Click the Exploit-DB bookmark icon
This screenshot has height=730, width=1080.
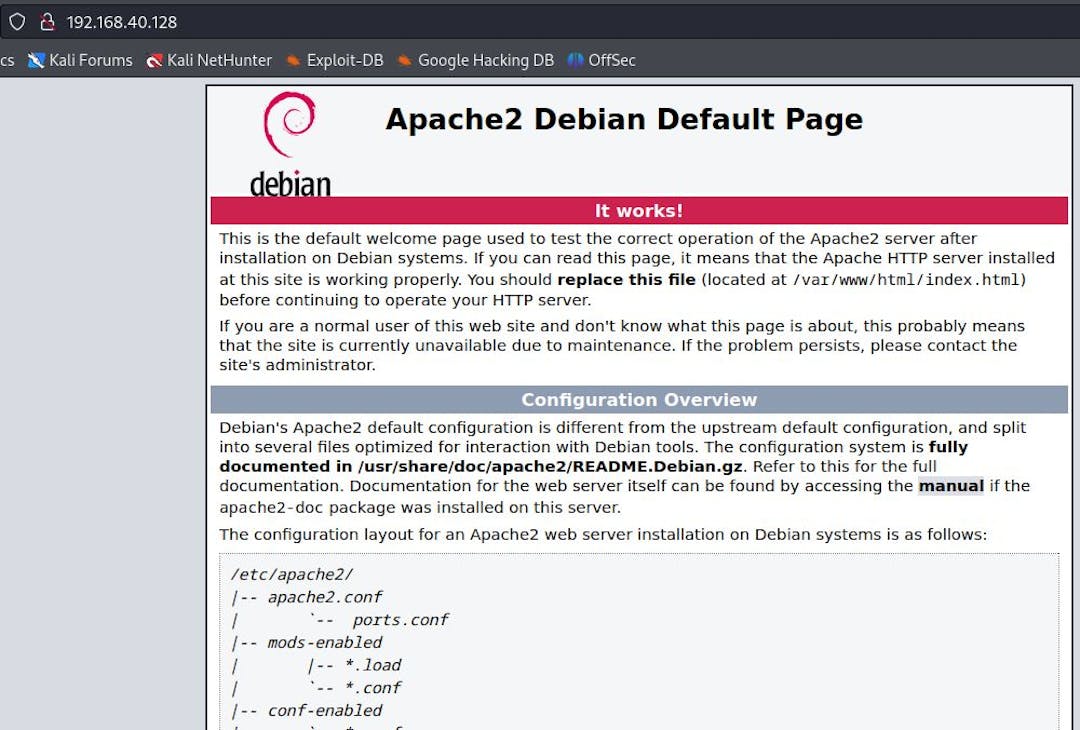pos(293,60)
